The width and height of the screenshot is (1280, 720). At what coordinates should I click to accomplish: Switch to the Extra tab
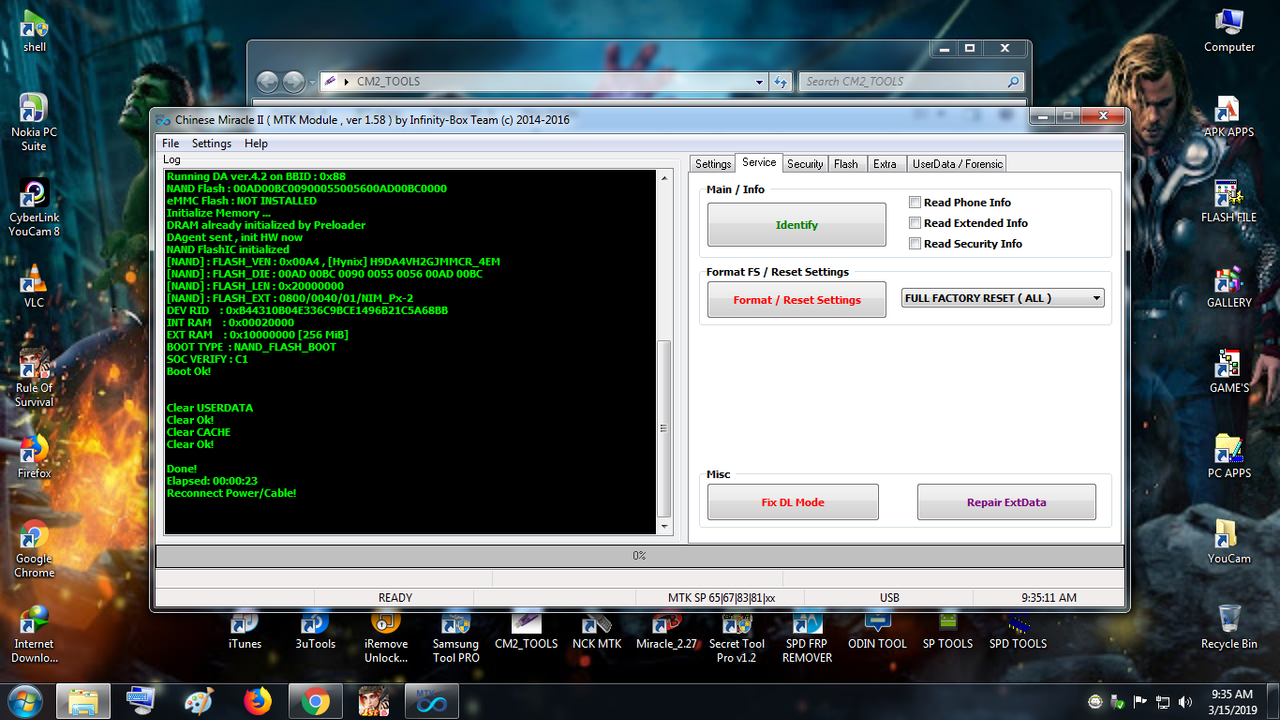885,164
